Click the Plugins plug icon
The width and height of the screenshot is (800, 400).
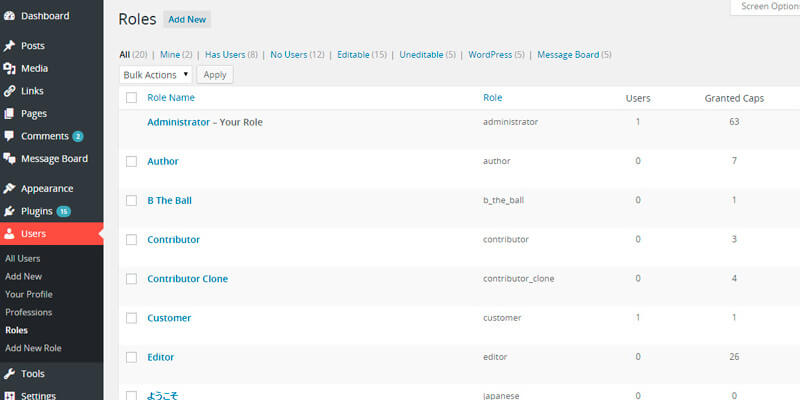pyautogui.click(x=9, y=211)
